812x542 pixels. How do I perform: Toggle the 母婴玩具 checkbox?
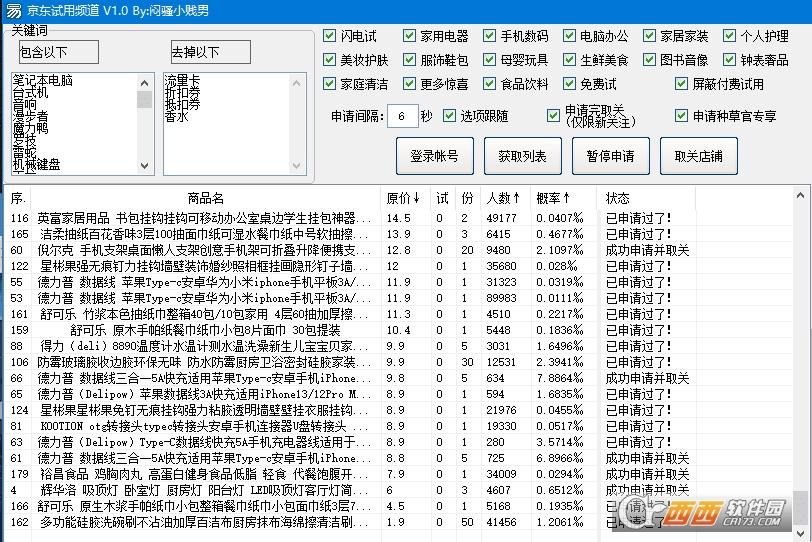[x=489, y=60]
